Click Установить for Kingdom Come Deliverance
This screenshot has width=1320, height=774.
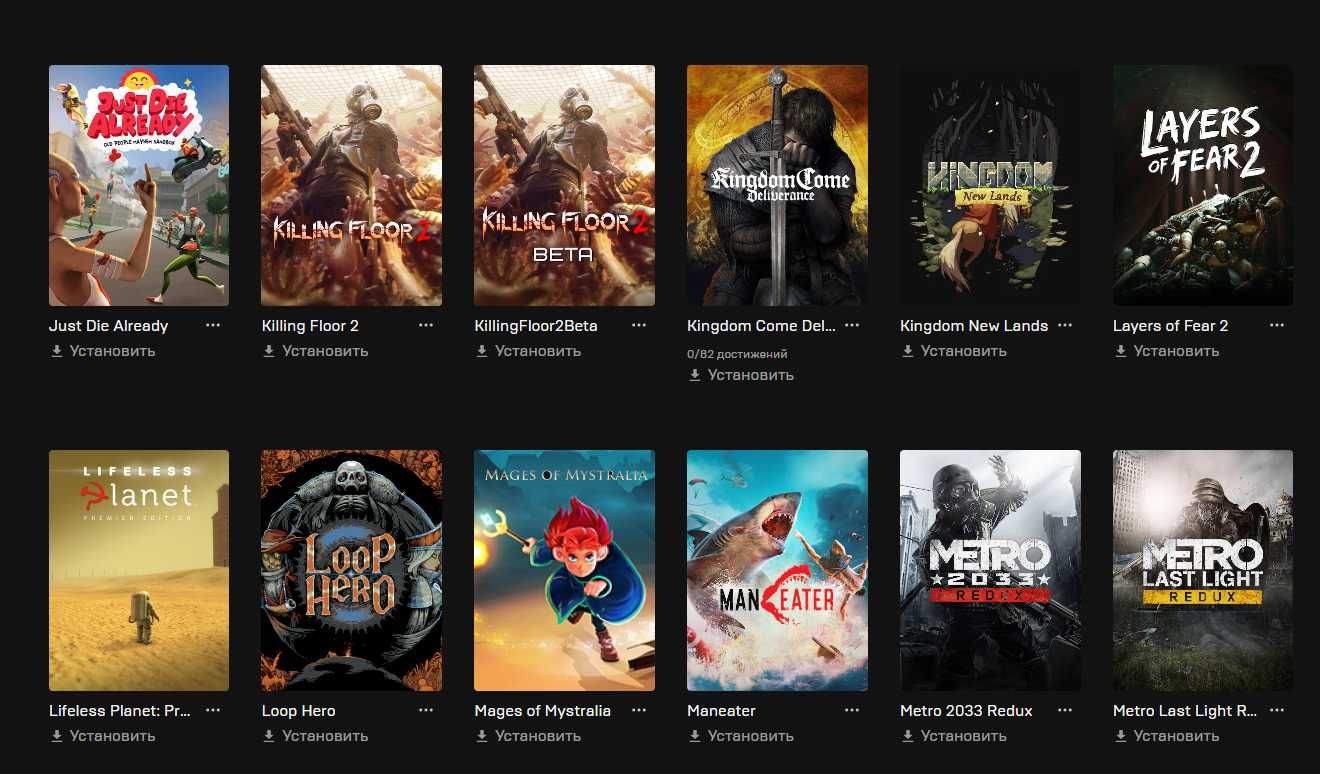coord(741,375)
